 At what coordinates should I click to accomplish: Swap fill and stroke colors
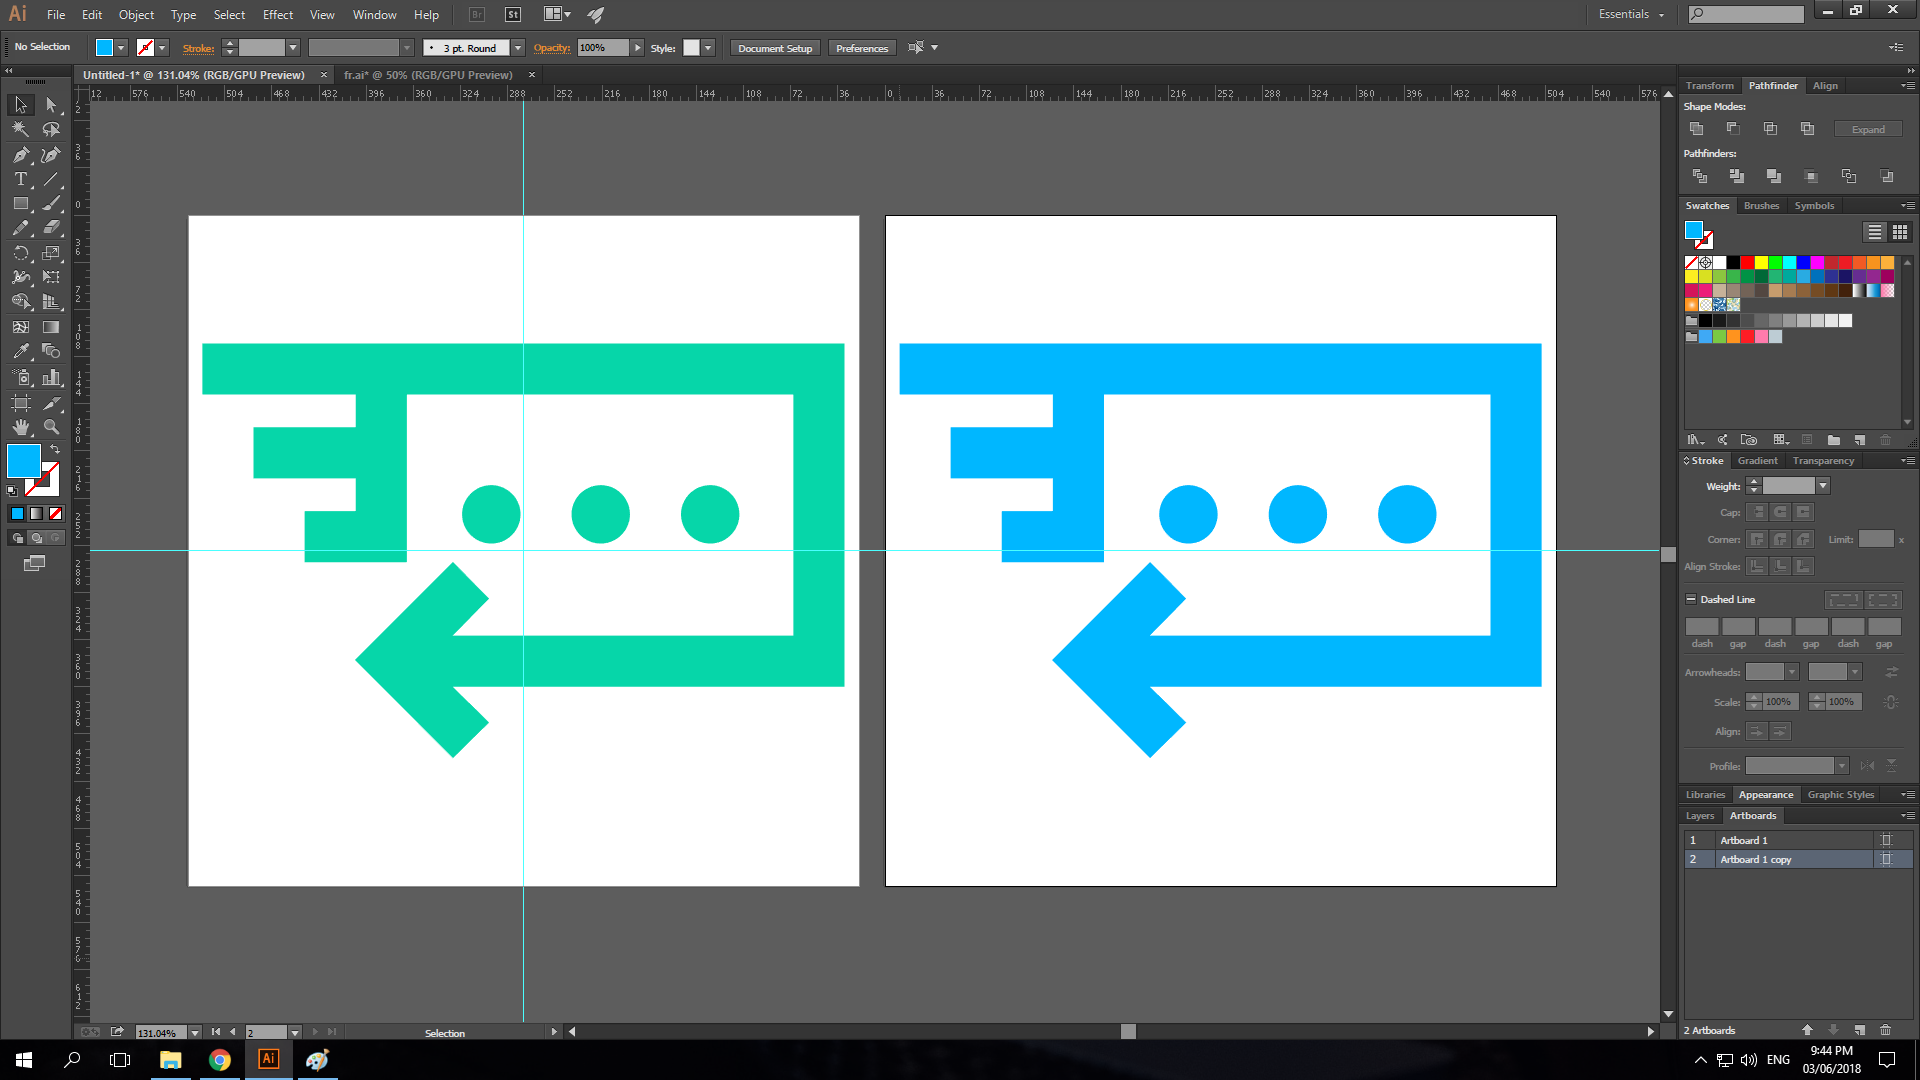click(55, 450)
